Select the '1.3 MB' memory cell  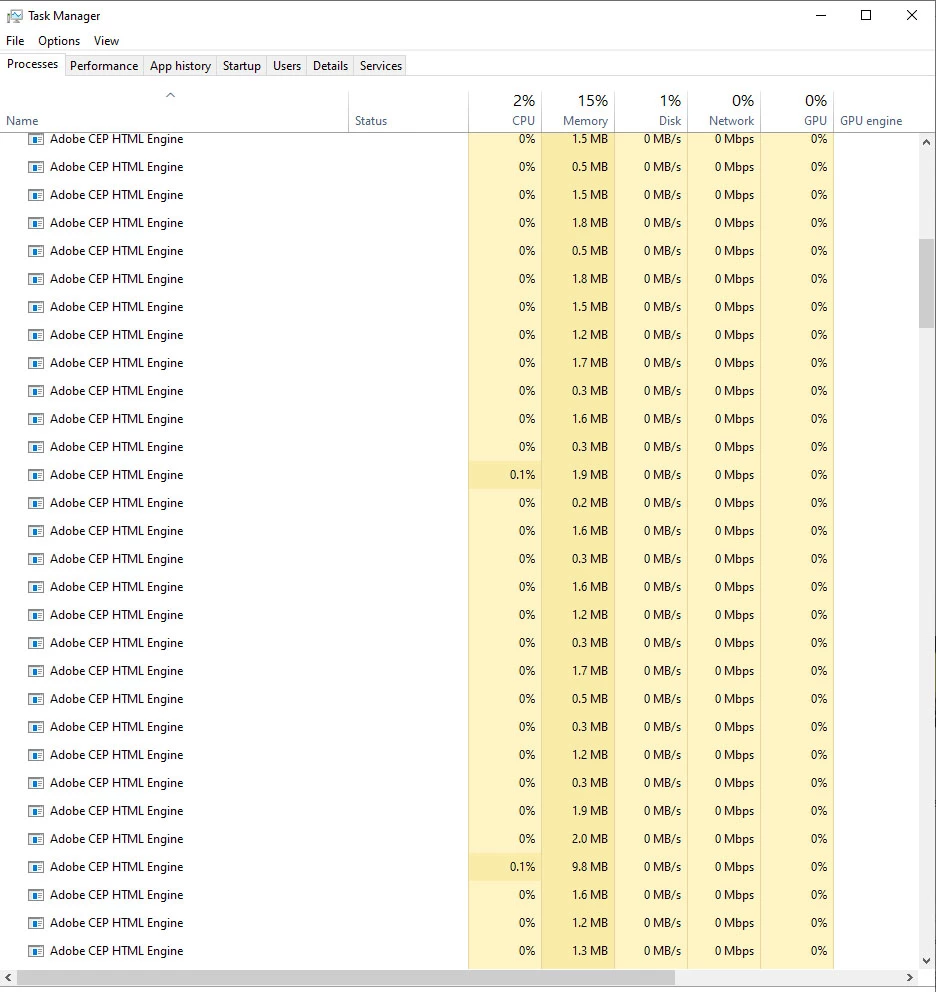(x=578, y=951)
